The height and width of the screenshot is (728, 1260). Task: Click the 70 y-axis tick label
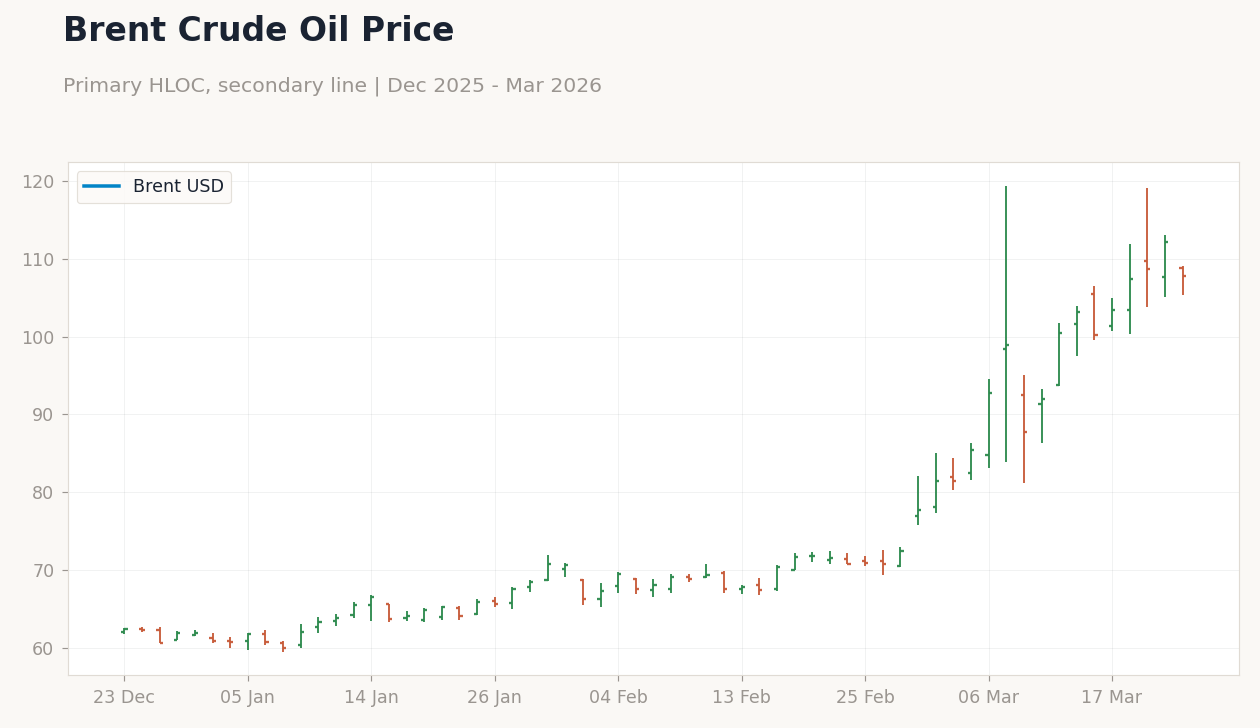point(43,571)
